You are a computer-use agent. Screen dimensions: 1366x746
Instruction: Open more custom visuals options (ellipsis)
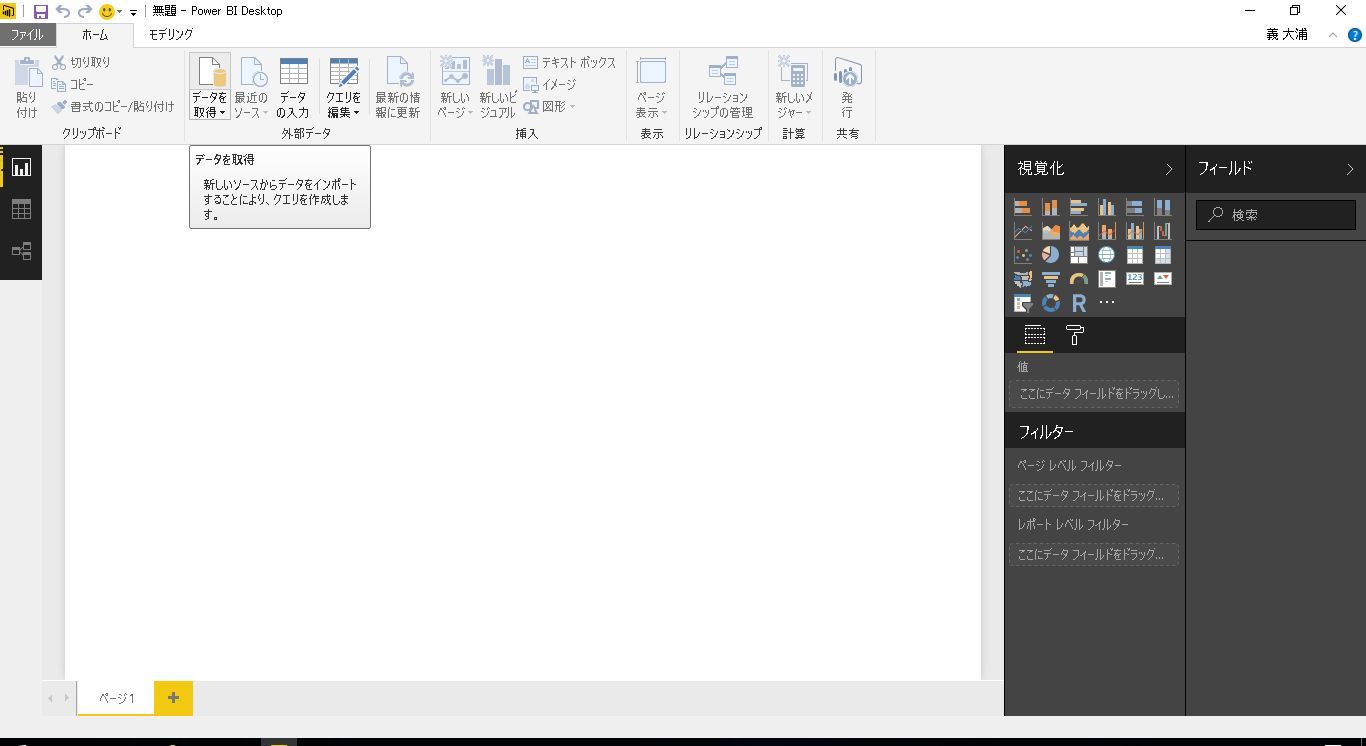(x=1106, y=303)
